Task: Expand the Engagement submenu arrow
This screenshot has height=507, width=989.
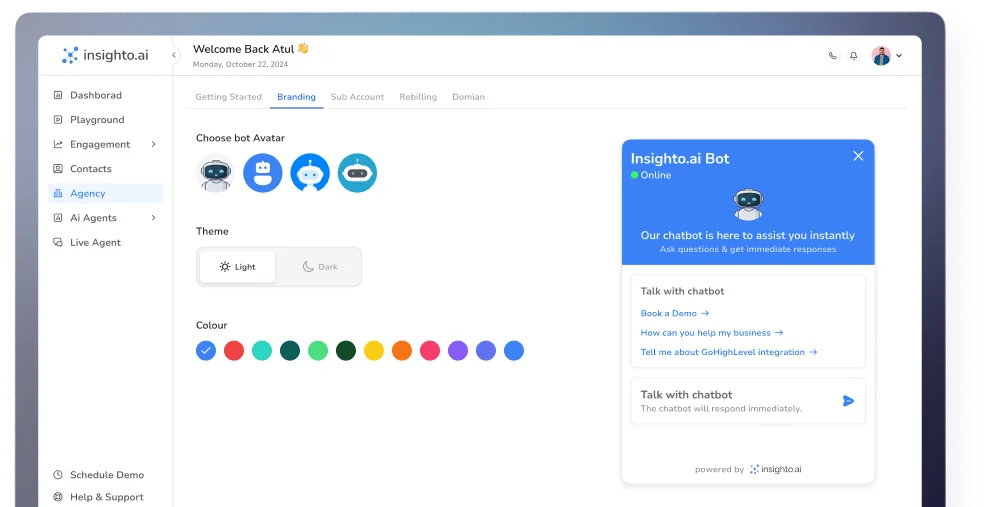Action: (x=153, y=144)
